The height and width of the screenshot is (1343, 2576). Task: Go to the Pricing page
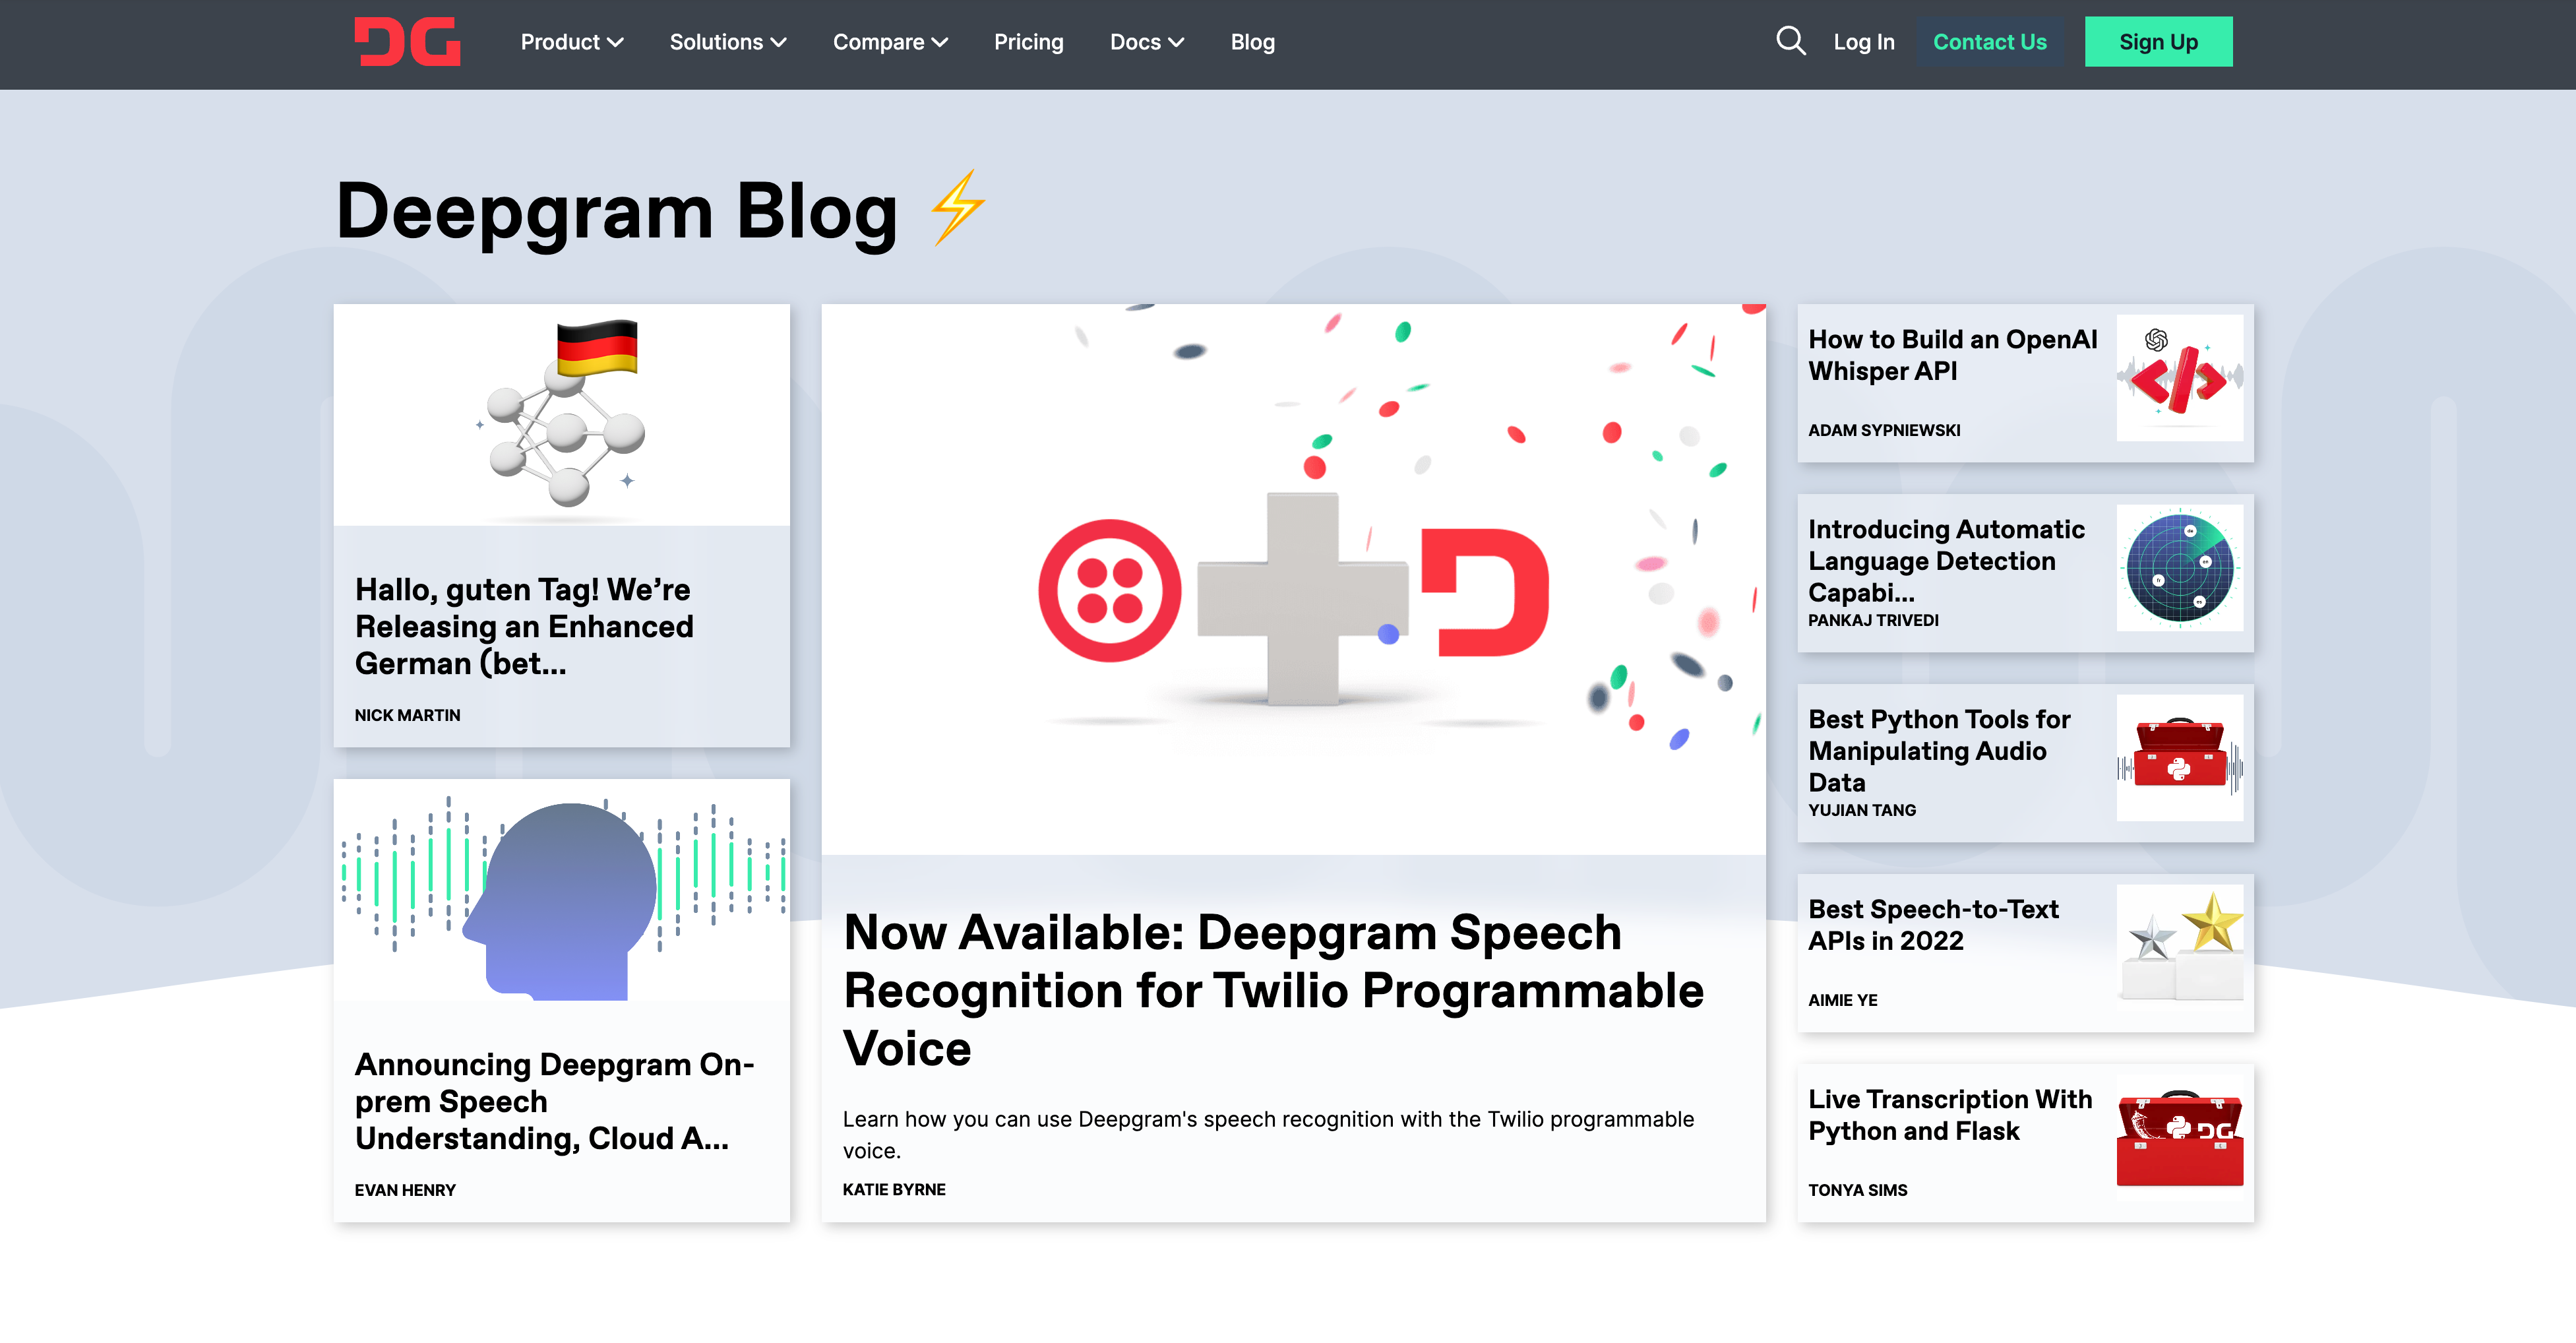pyautogui.click(x=1028, y=42)
